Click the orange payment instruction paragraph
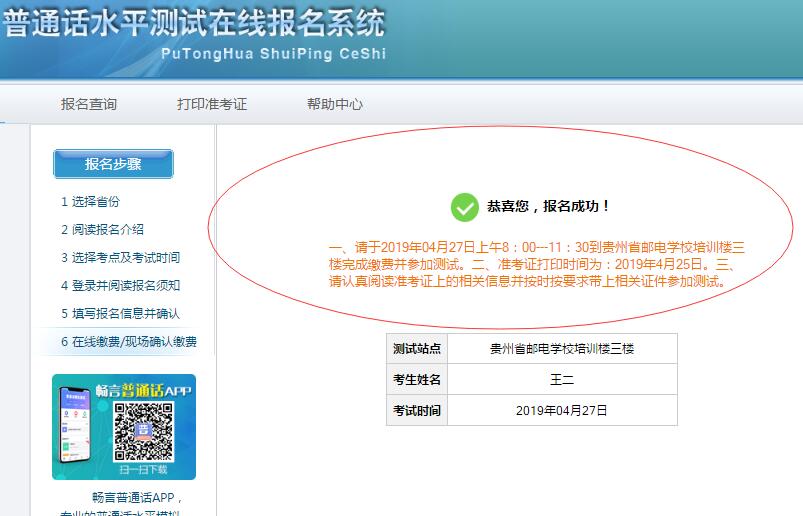The width and height of the screenshot is (803, 516). (x=532, y=264)
